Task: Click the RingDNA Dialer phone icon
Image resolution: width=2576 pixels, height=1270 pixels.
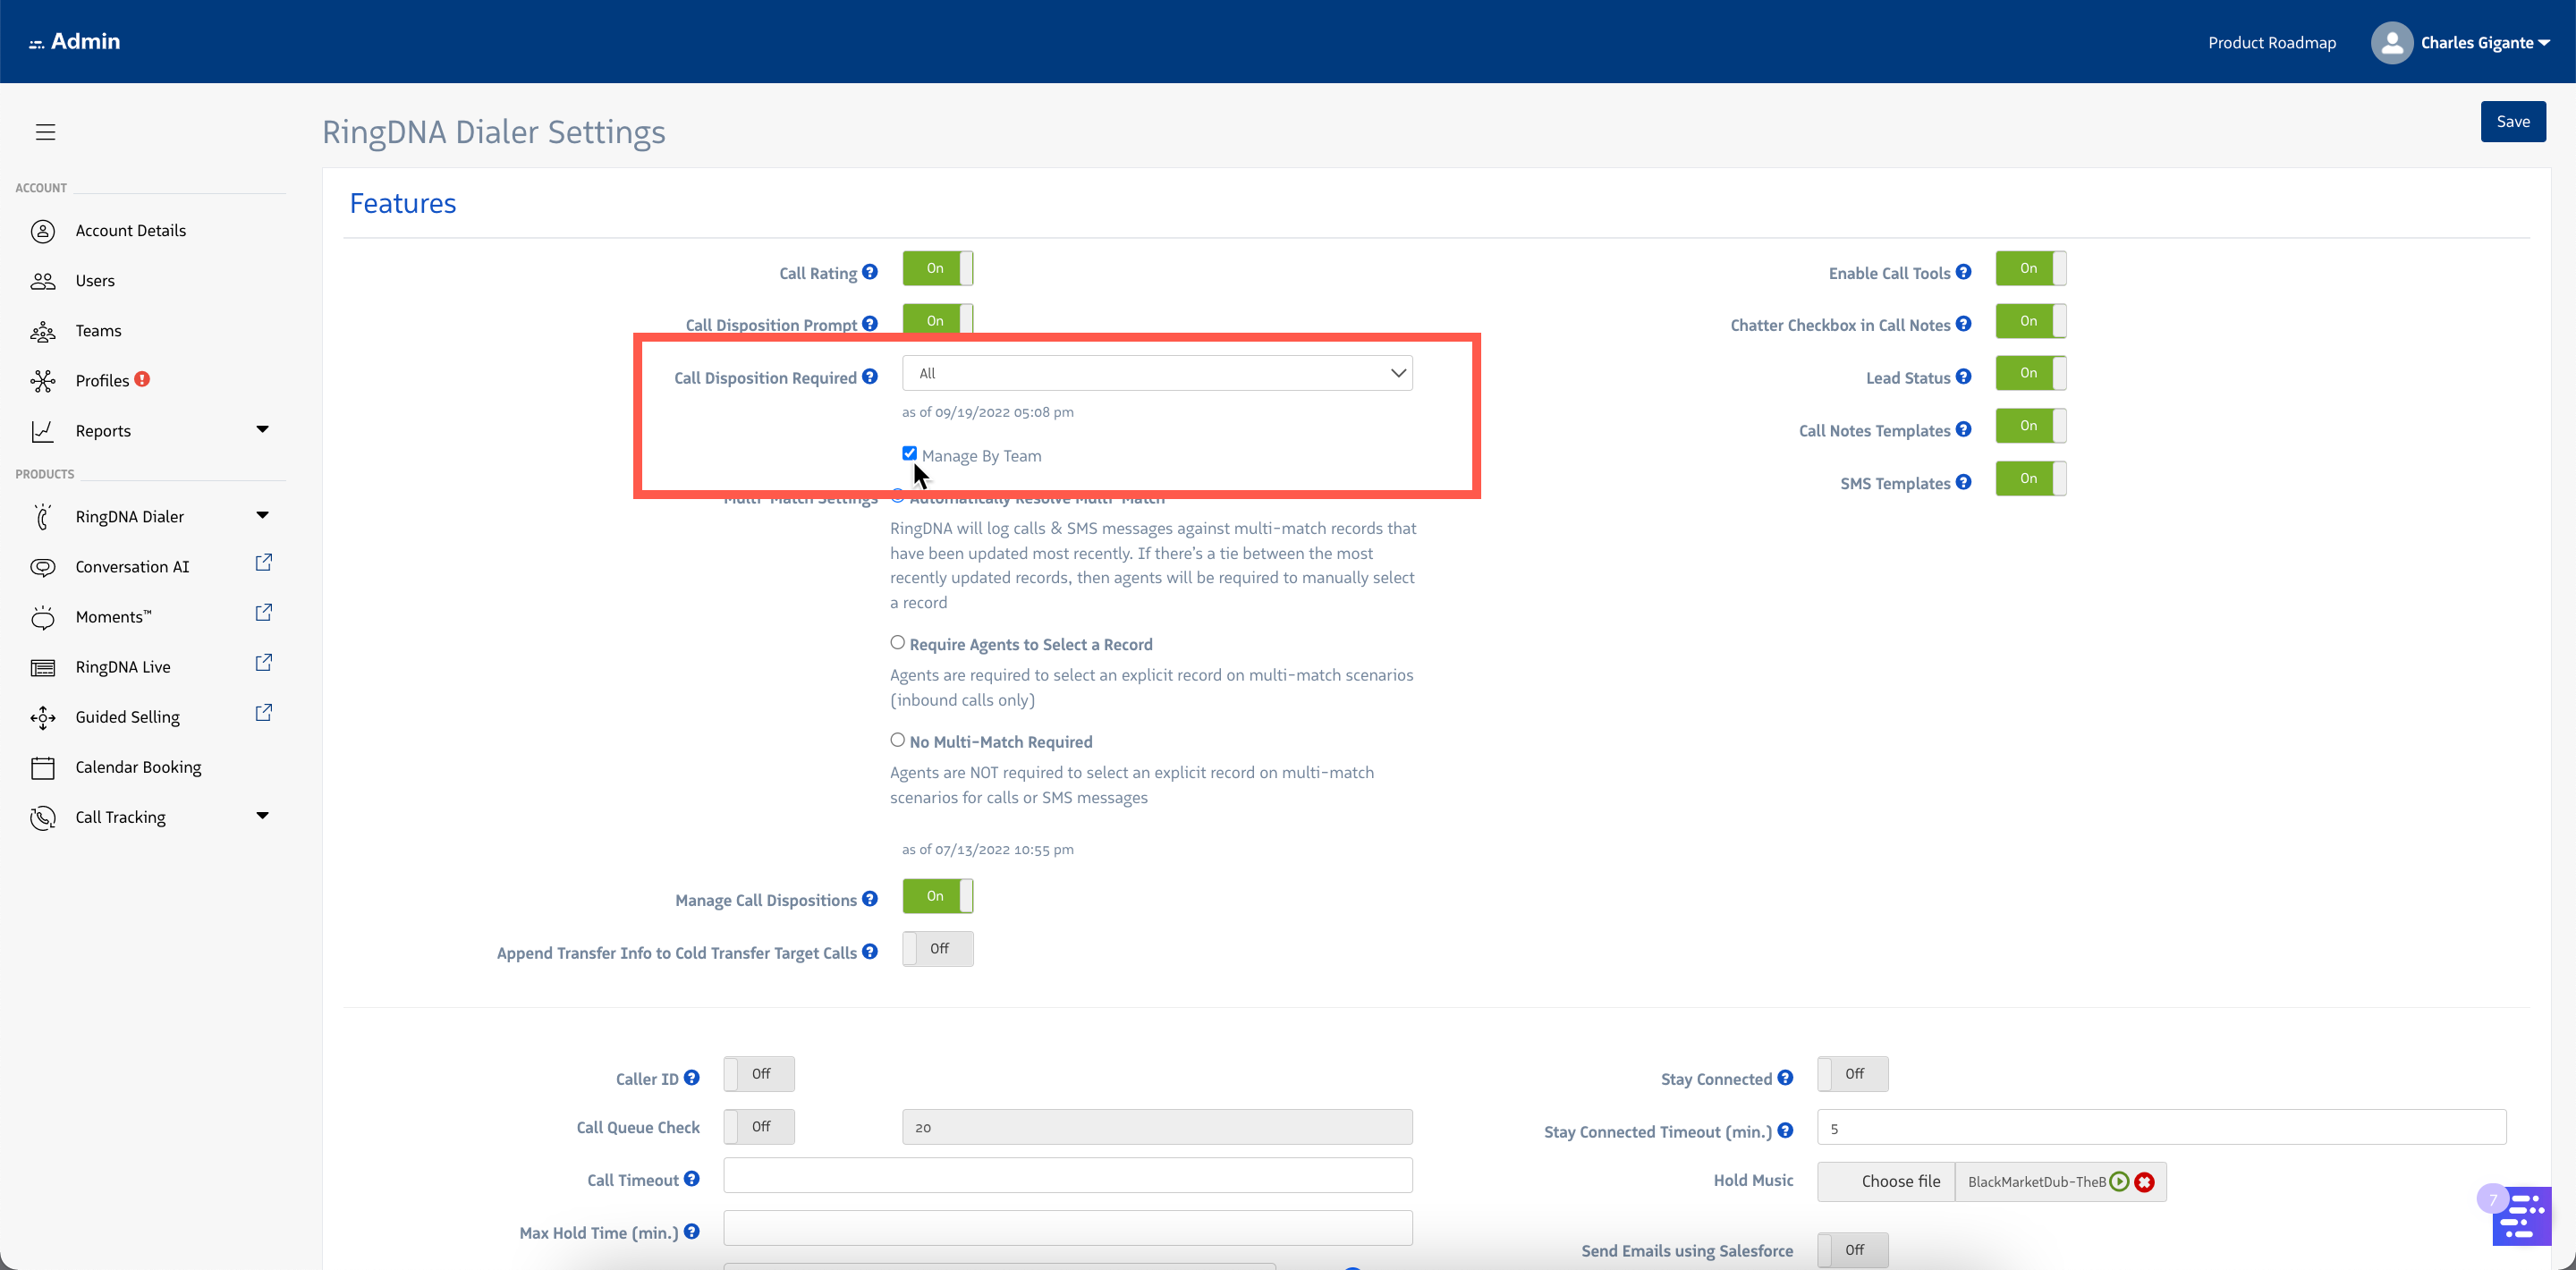Action: (42, 517)
